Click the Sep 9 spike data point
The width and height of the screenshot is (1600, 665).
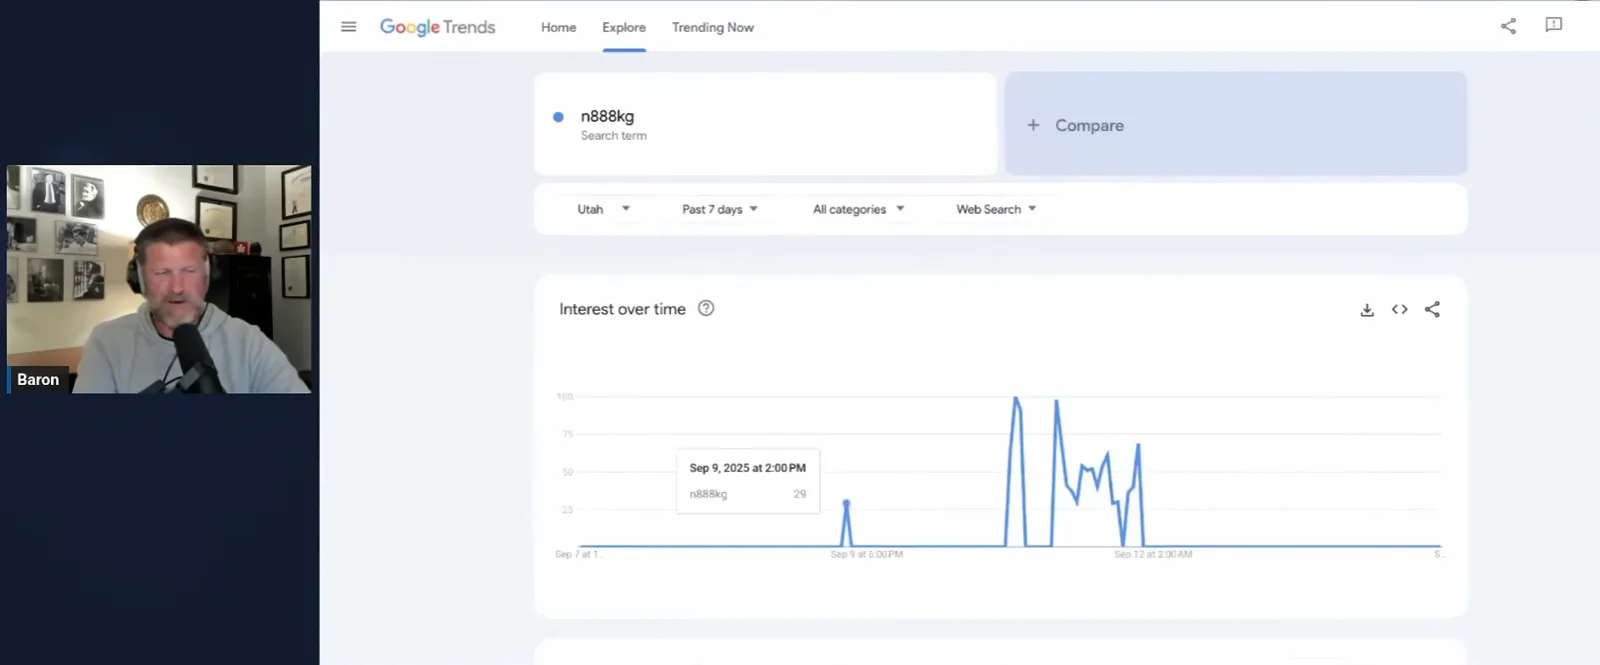click(x=846, y=502)
